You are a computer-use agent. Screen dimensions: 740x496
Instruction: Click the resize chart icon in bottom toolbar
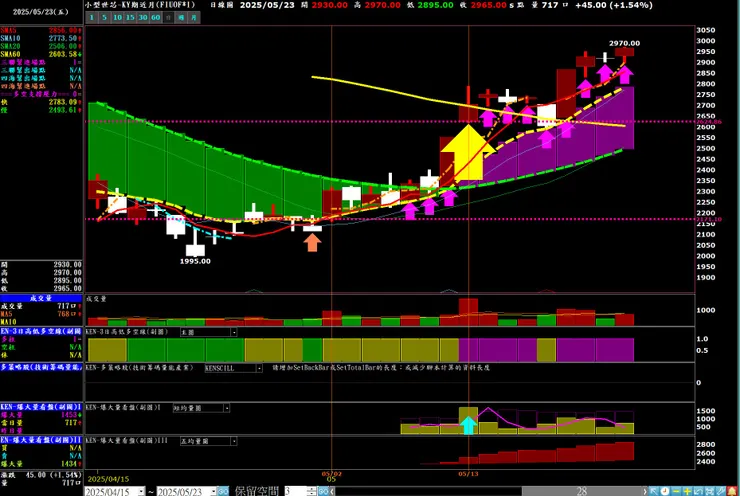pos(698,491)
